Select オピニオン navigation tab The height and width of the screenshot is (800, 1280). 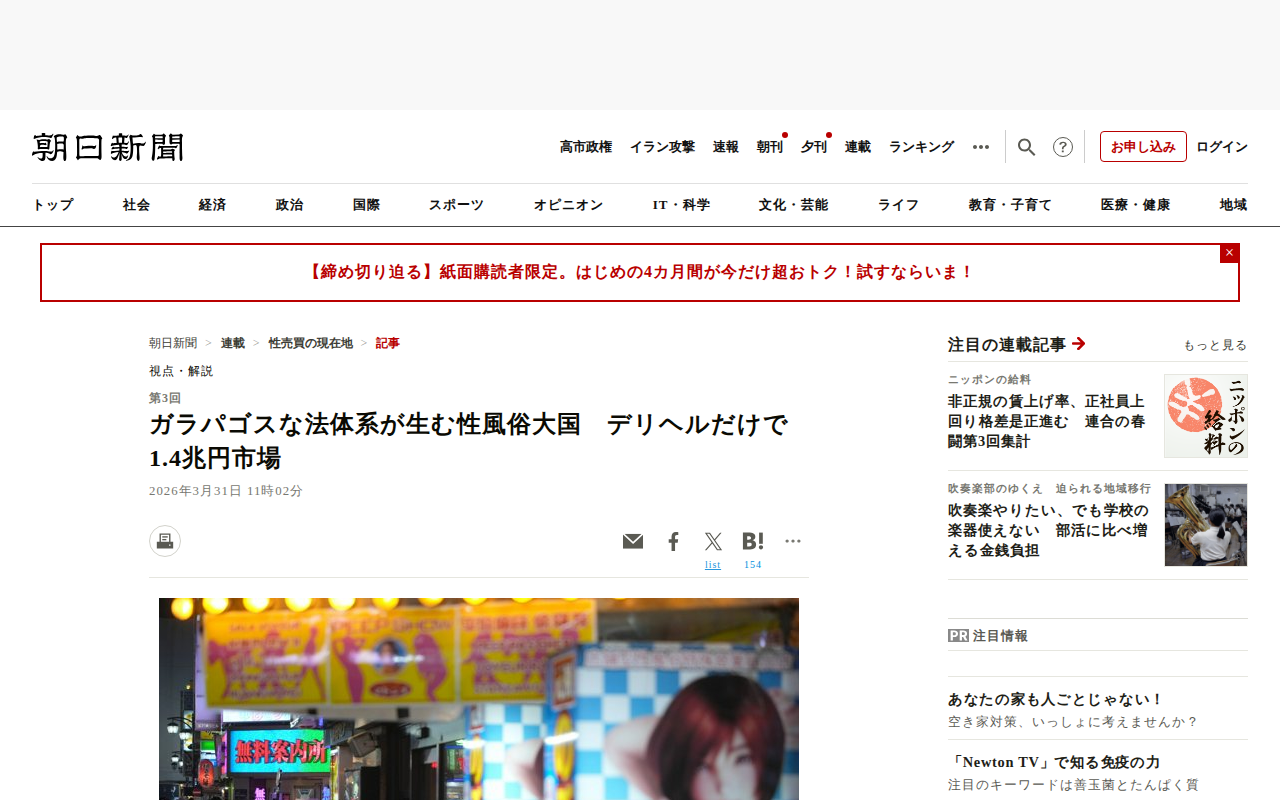568,205
